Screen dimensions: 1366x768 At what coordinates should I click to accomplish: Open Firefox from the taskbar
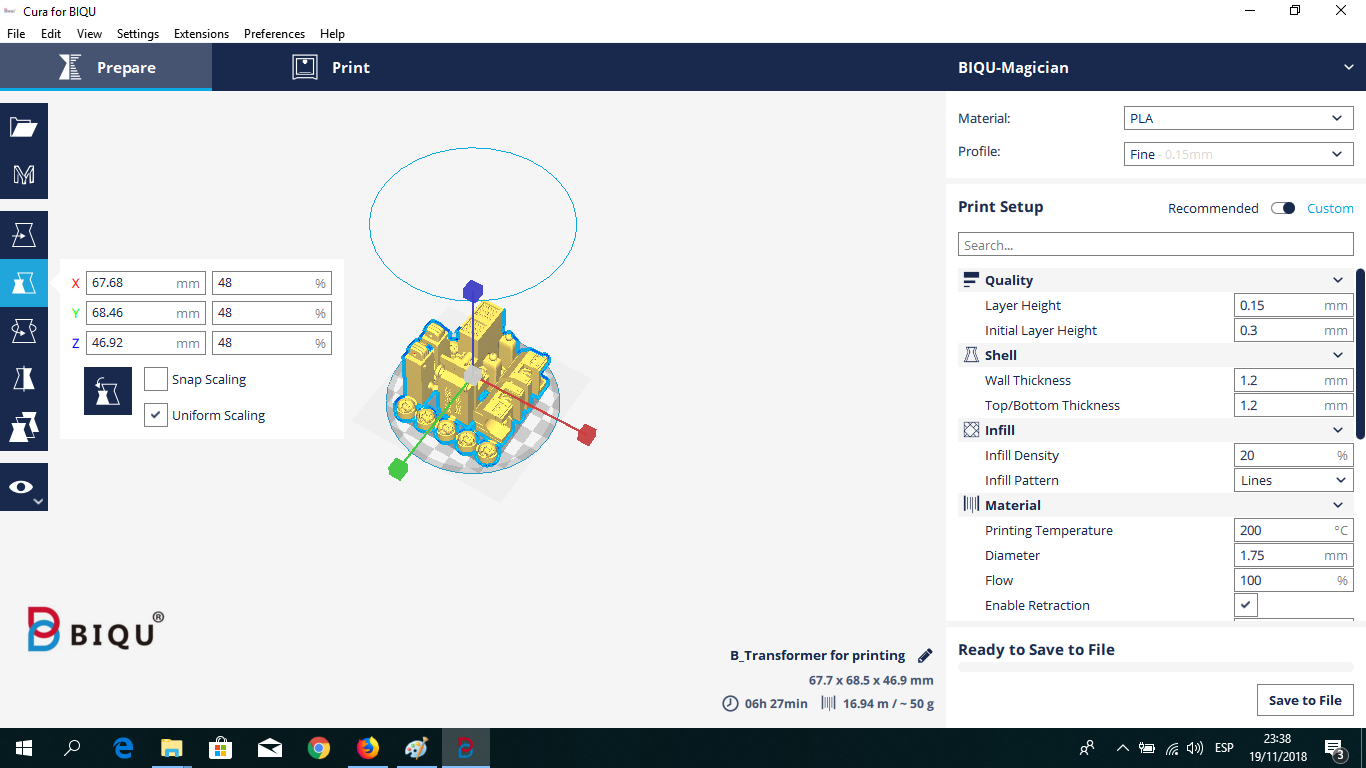click(368, 748)
